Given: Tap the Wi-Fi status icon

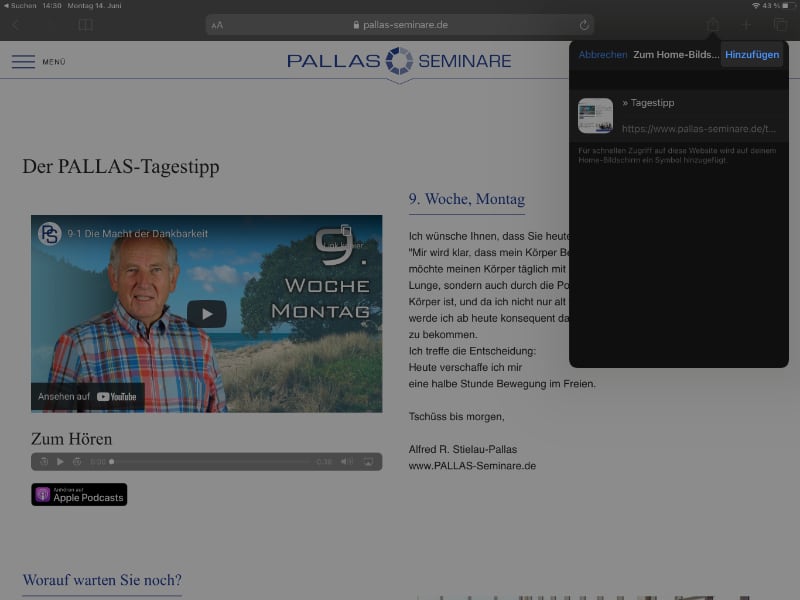Looking at the screenshot, I should pyautogui.click(x=756, y=6).
